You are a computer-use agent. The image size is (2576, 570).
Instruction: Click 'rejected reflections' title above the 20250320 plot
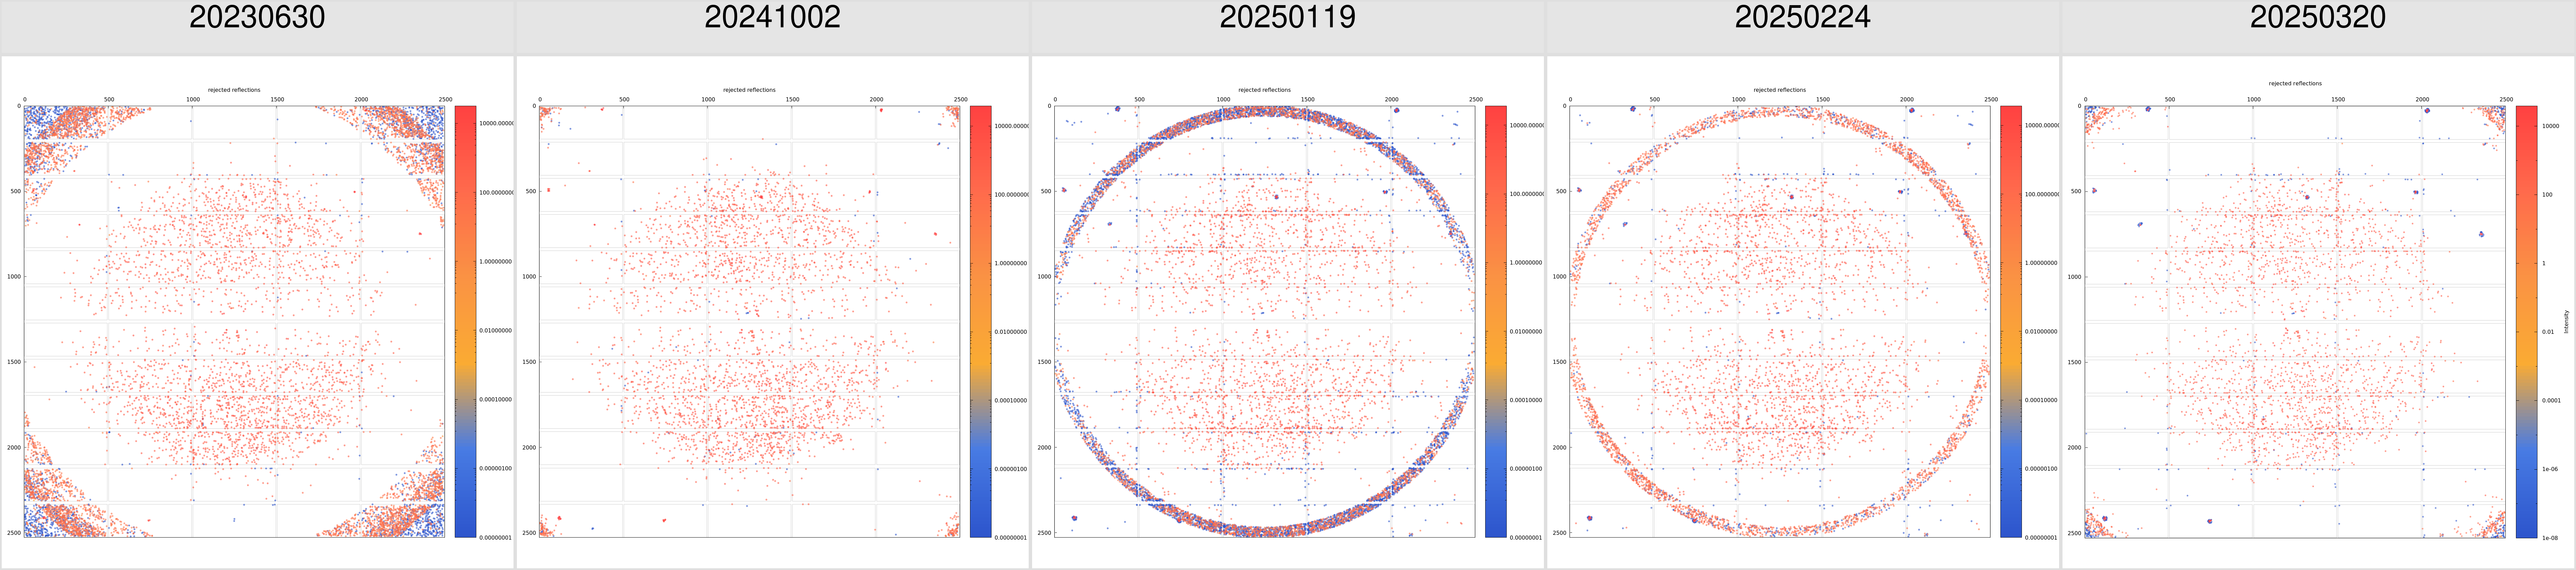tap(2295, 84)
